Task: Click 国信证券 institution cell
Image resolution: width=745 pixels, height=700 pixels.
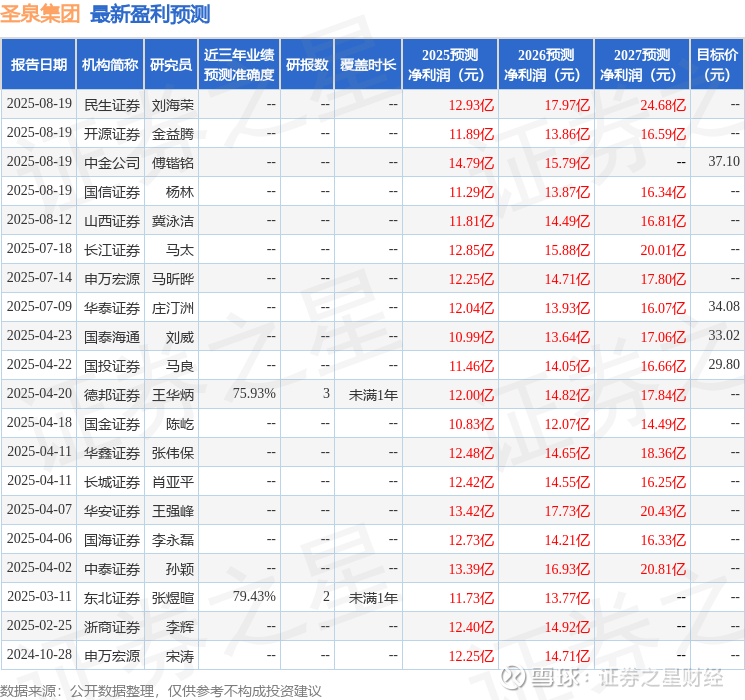Action: point(112,192)
